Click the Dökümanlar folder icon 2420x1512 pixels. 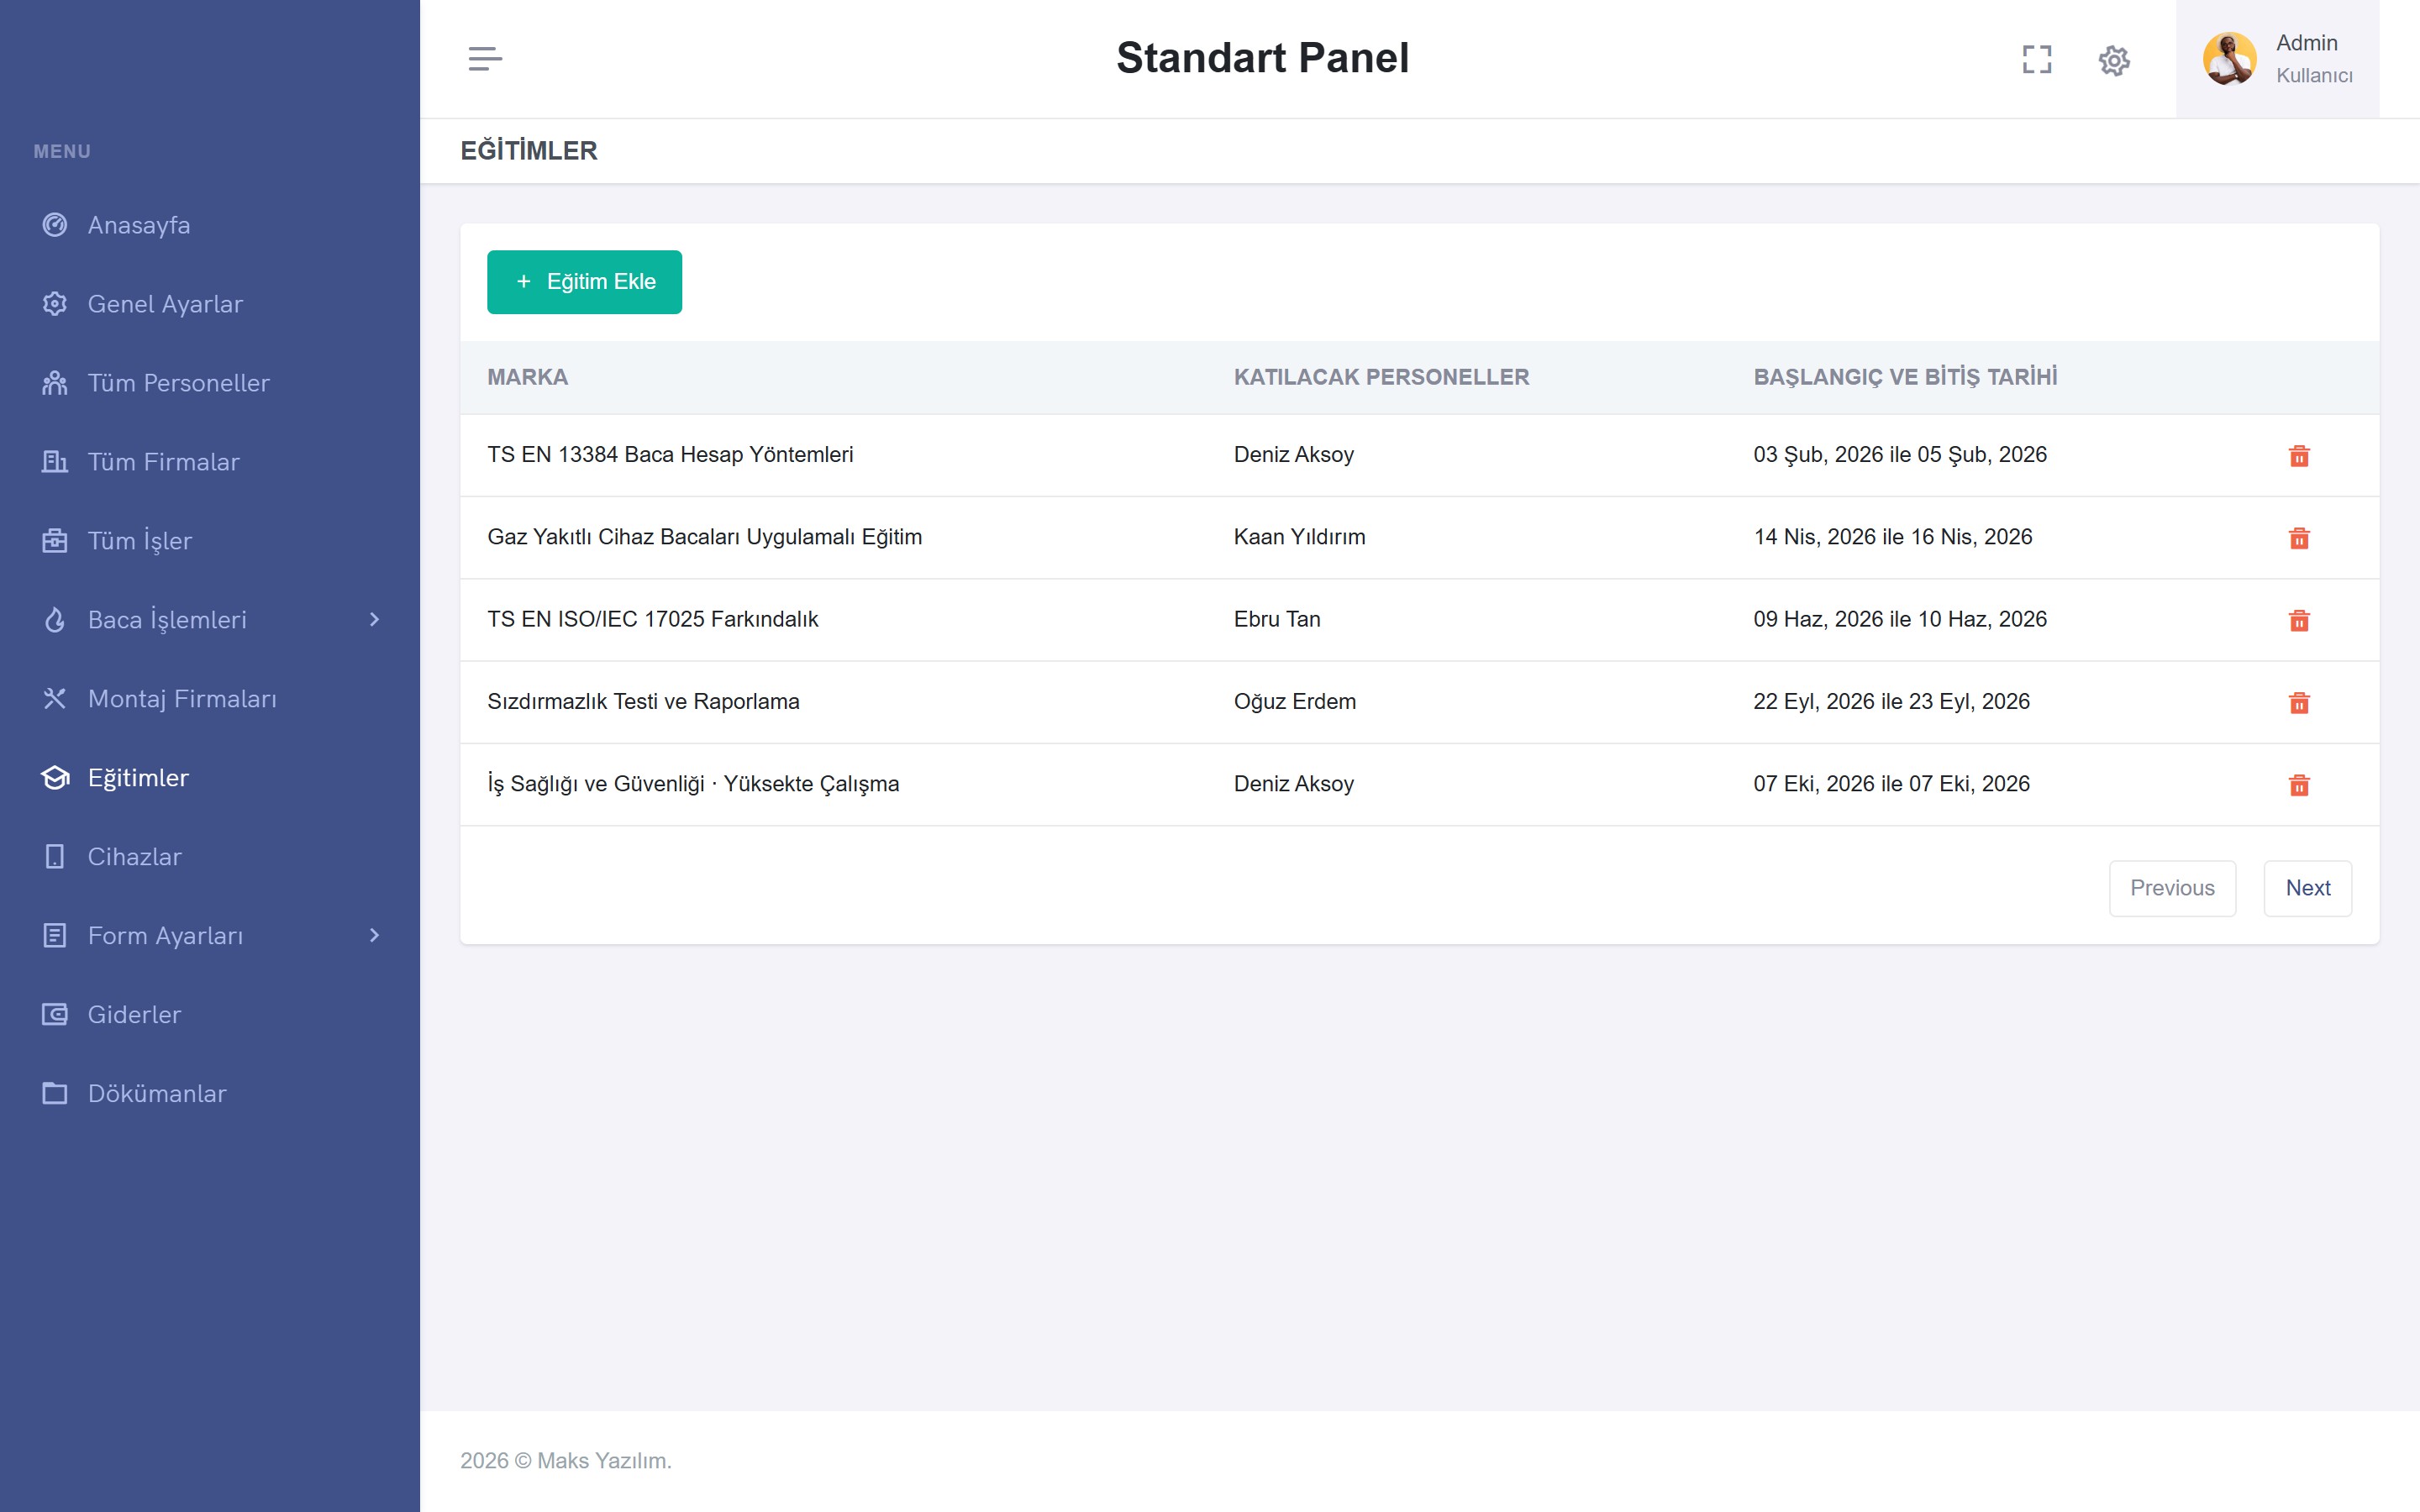(x=55, y=1094)
